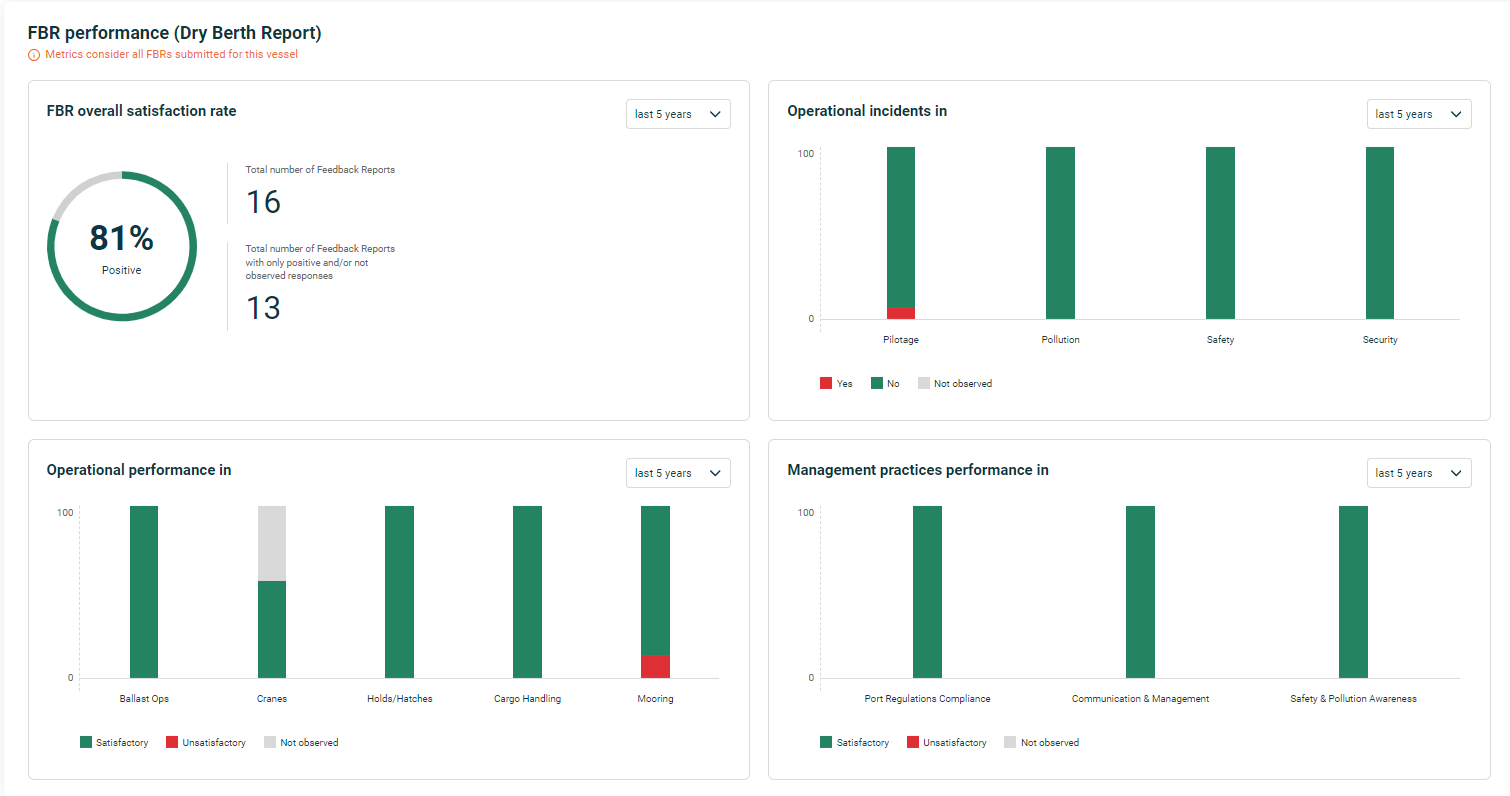Click the red Mooring unsatisfactory bar segment
The width and height of the screenshot is (1510, 796).
pos(655,667)
